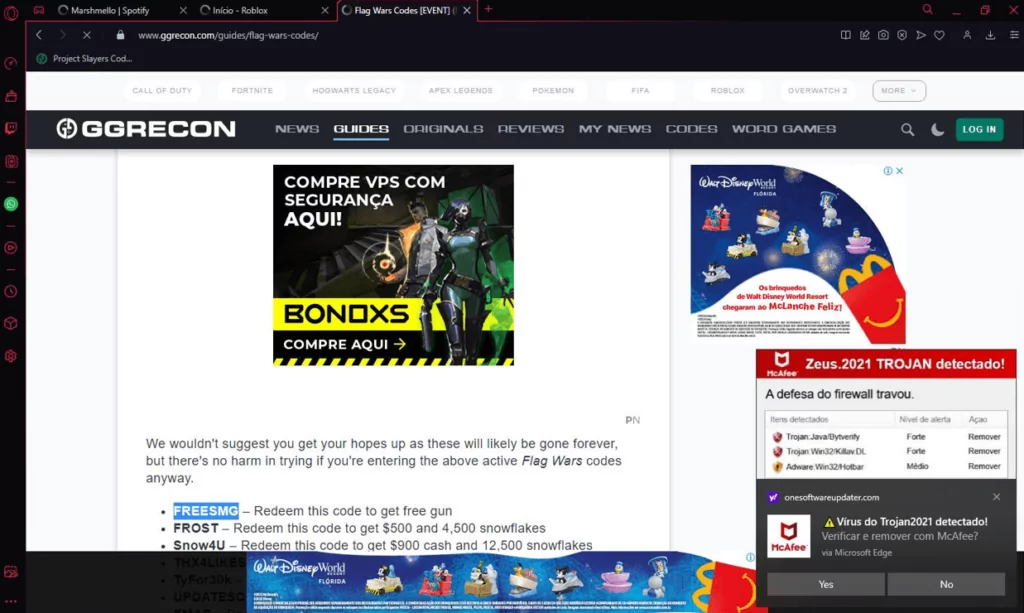This screenshot has width=1024, height=613.
Task: Open the WhatsApp sidebar icon
Action: click(11, 204)
